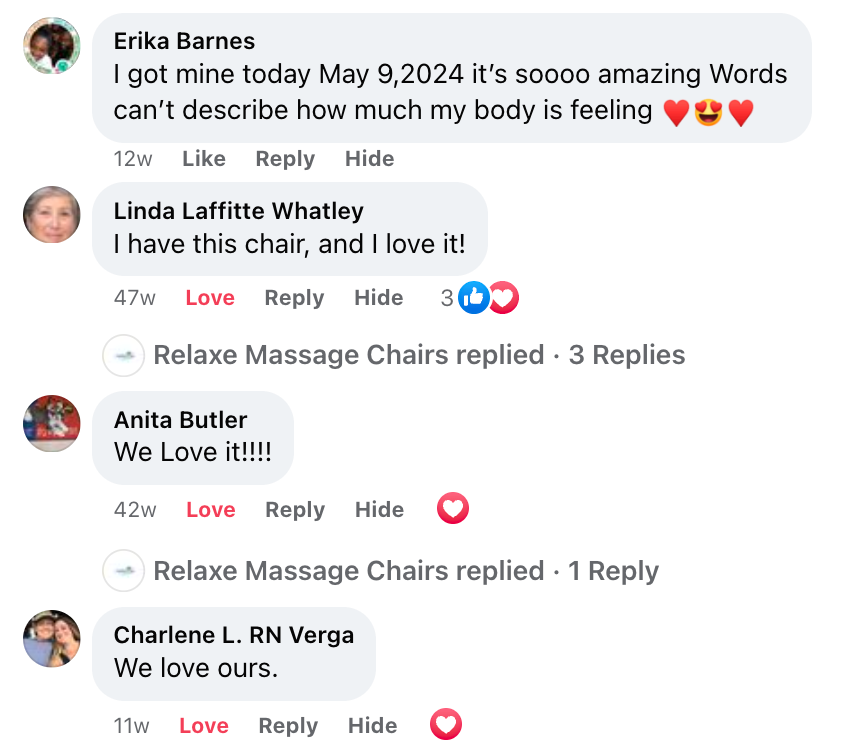
Task: Toggle Love on Linda Laffitte Whatley's comment
Action: [210, 298]
